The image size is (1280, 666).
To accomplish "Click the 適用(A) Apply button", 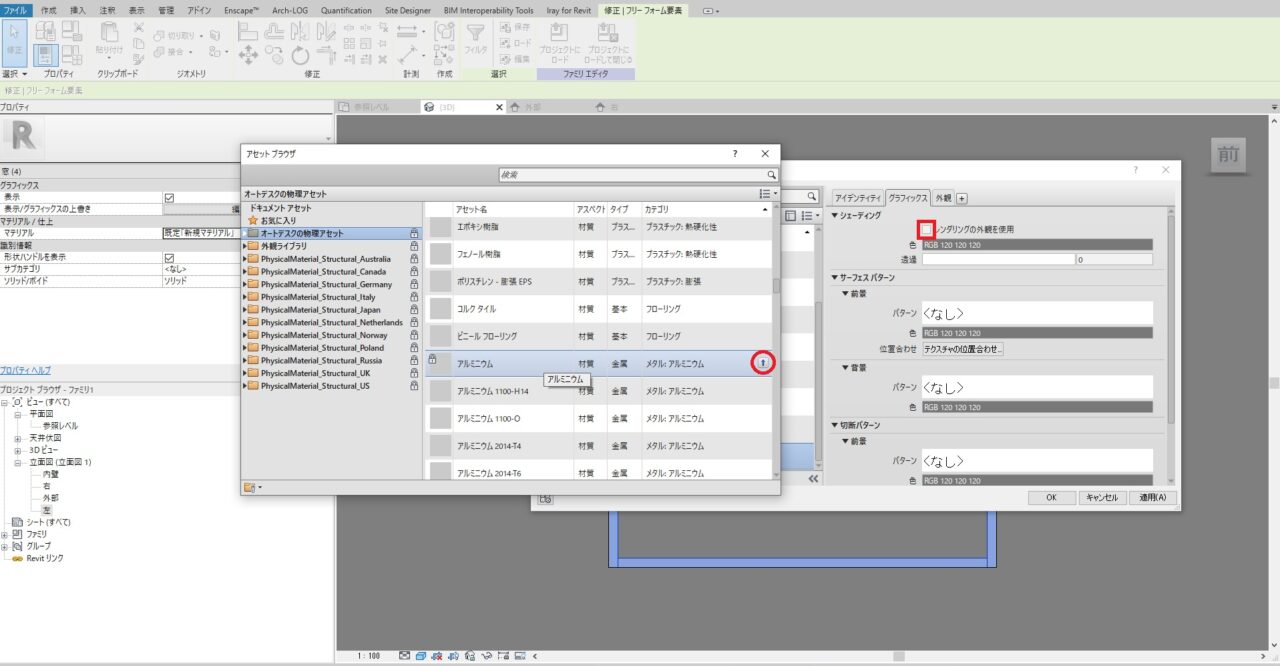I will (1152, 497).
